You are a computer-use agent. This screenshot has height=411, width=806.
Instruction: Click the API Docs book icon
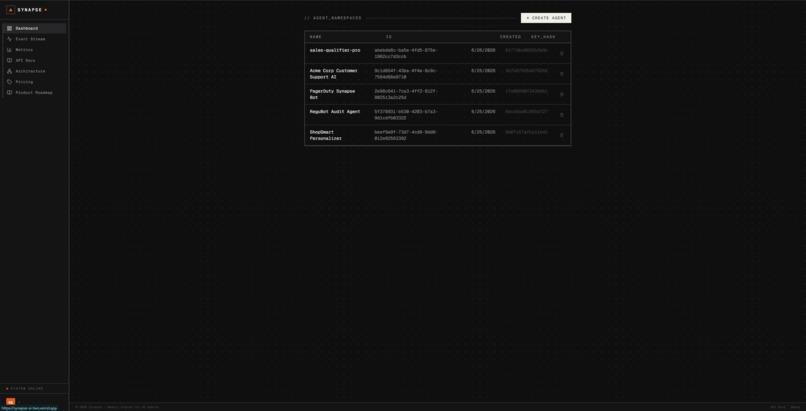(x=9, y=61)
